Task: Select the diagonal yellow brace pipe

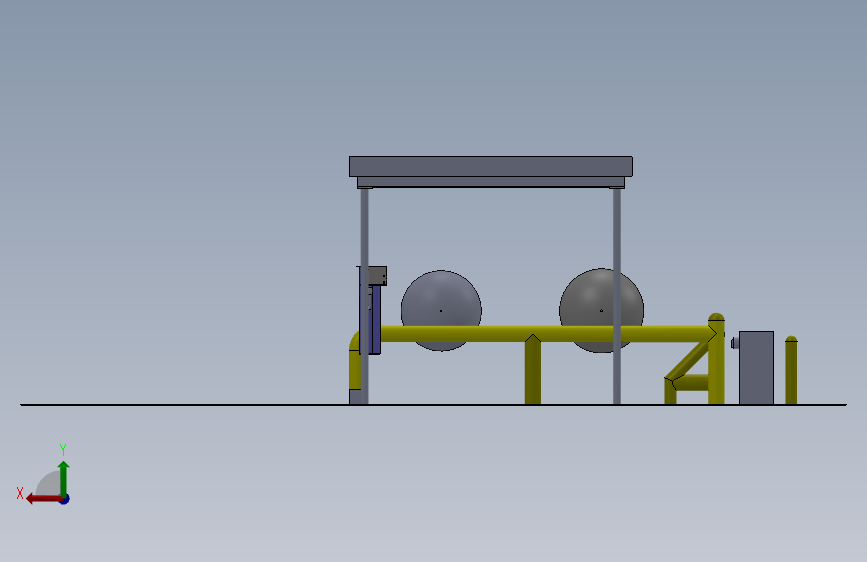Action: (687, 361)
